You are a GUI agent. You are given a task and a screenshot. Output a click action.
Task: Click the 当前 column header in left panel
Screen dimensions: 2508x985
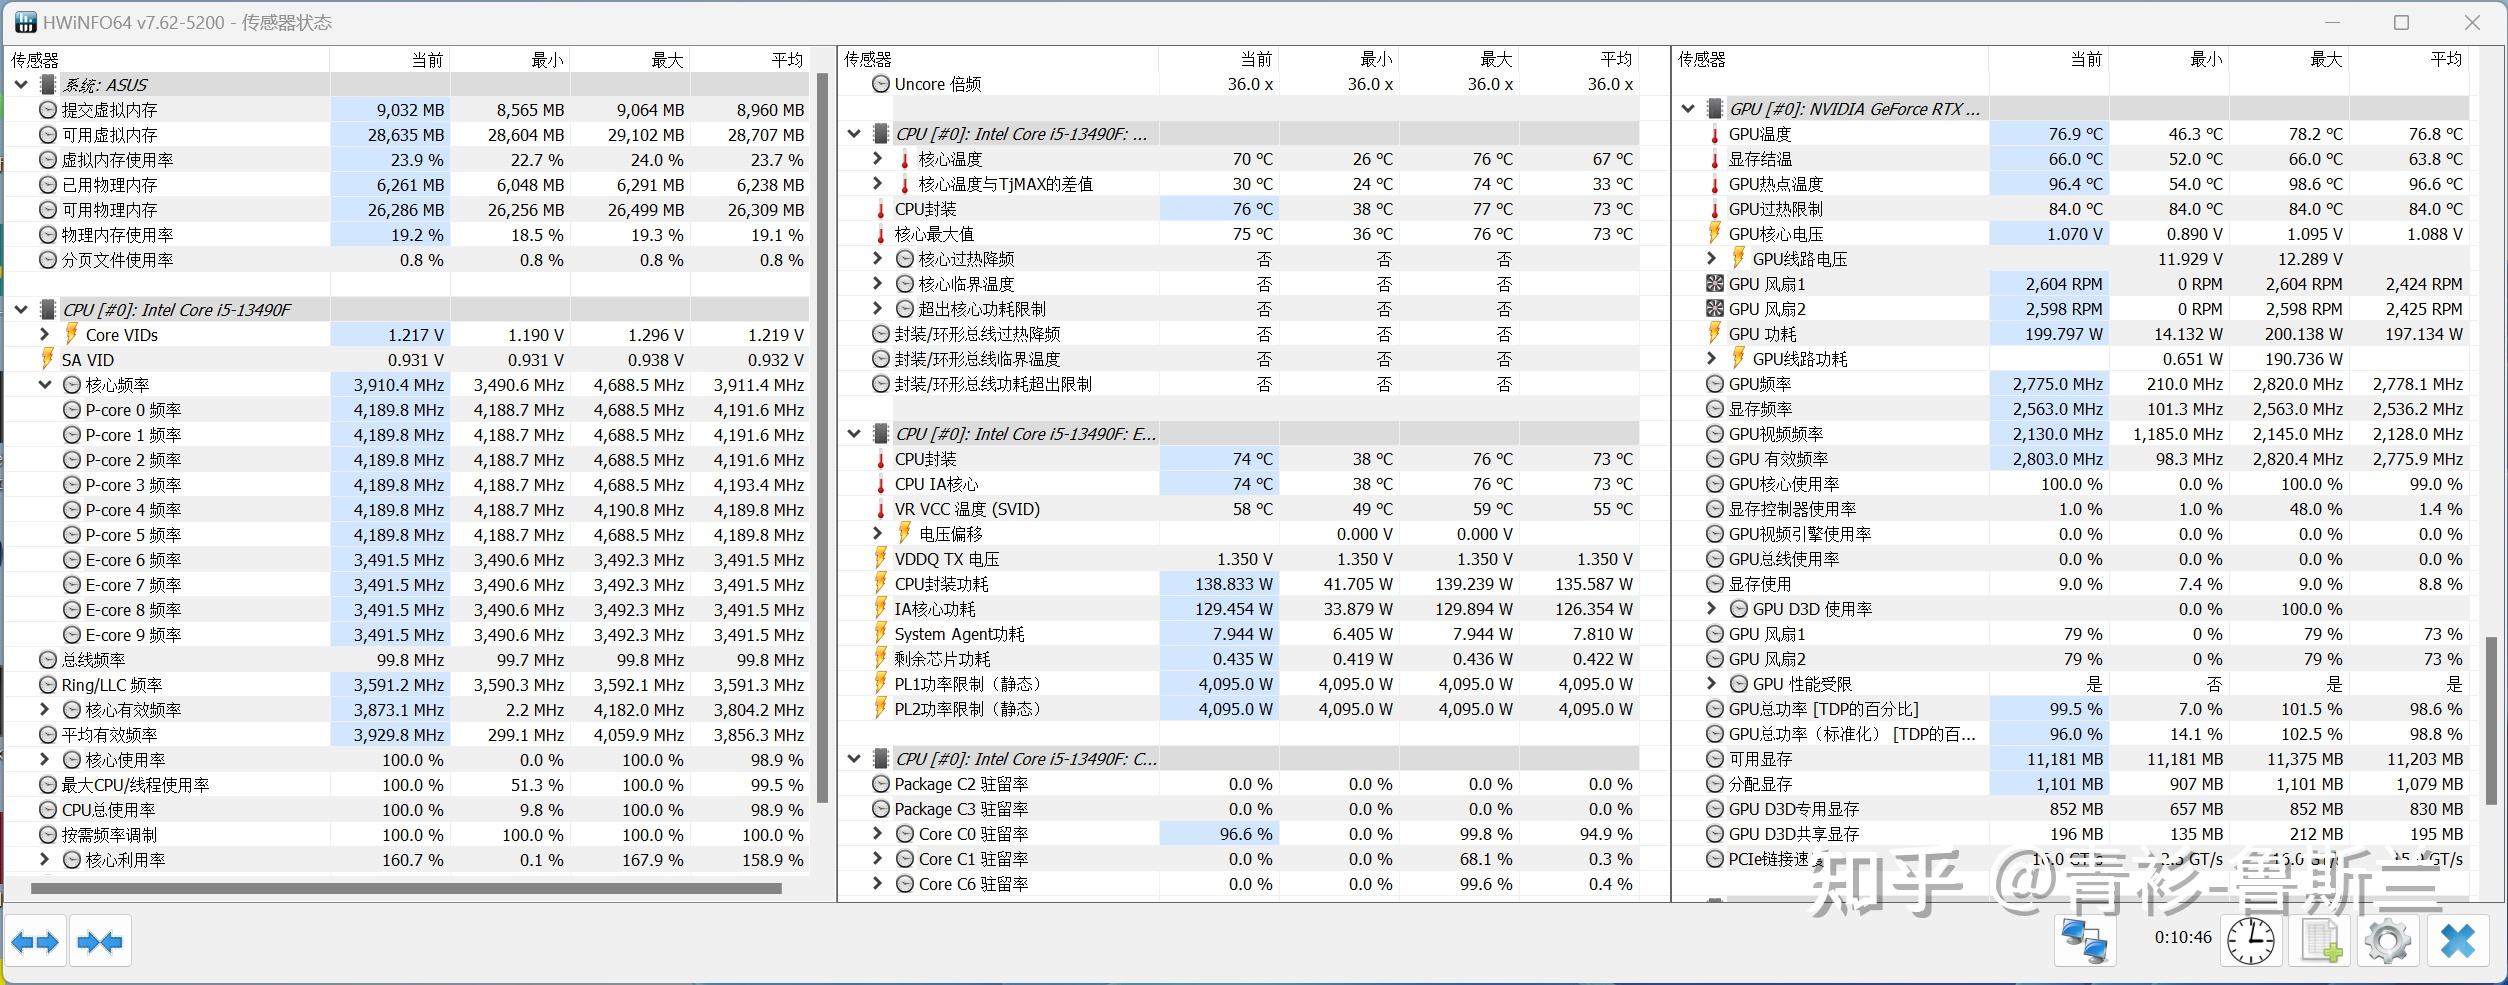pos(390,60)
